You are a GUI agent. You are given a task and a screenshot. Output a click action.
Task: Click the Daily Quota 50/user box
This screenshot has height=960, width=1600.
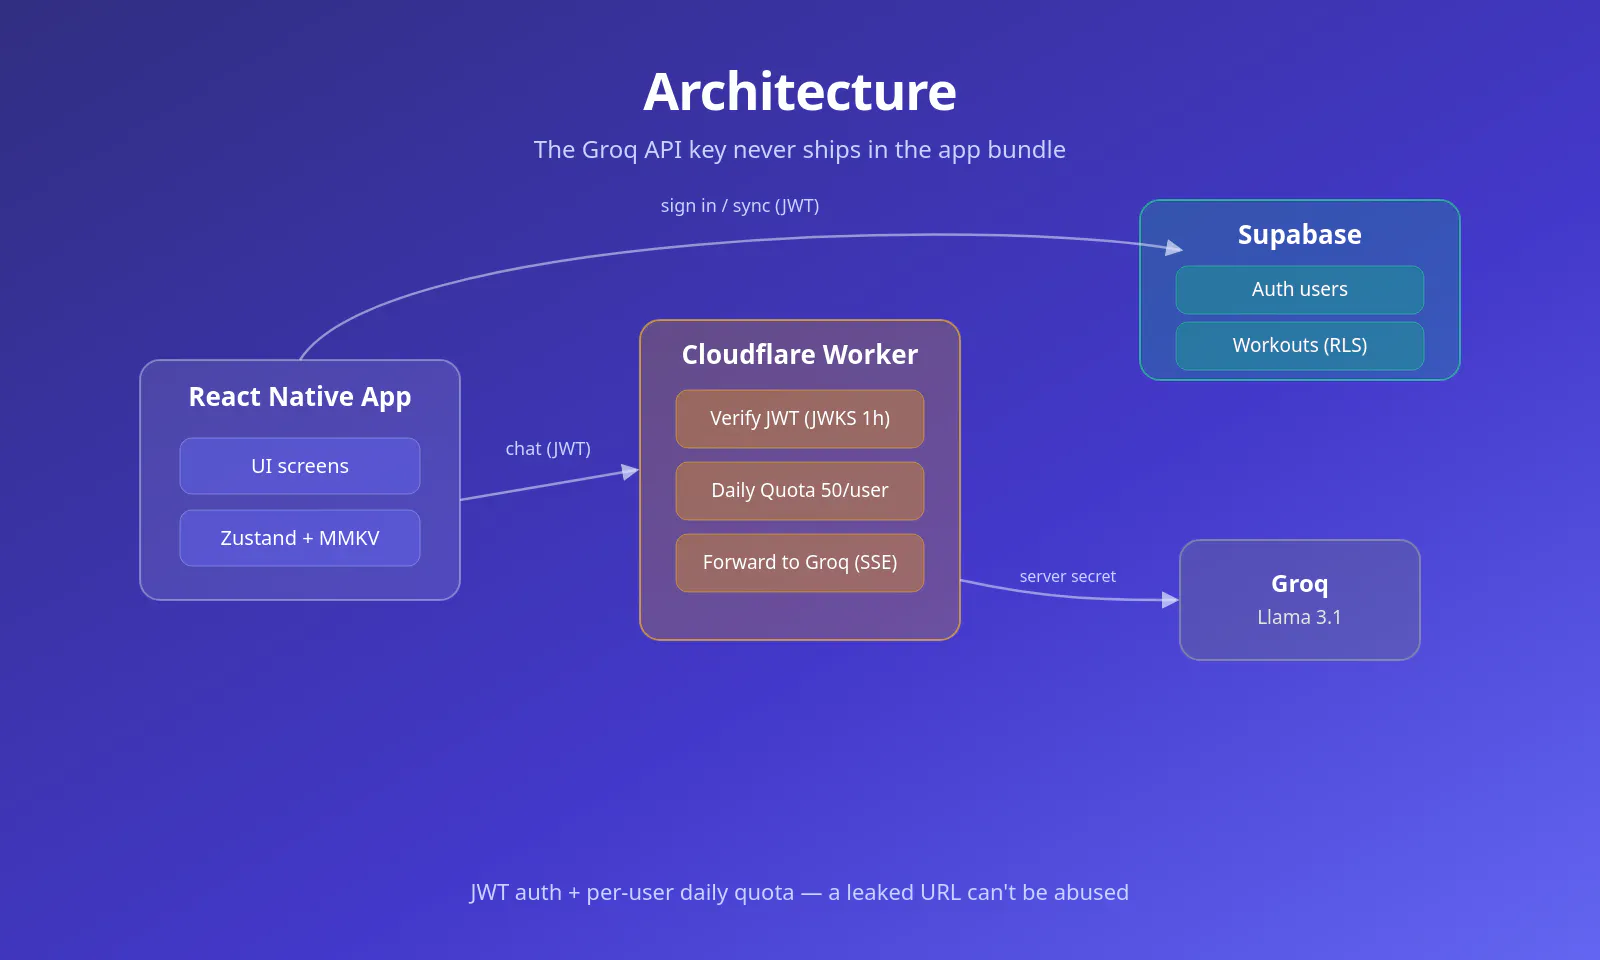[800, 491]
